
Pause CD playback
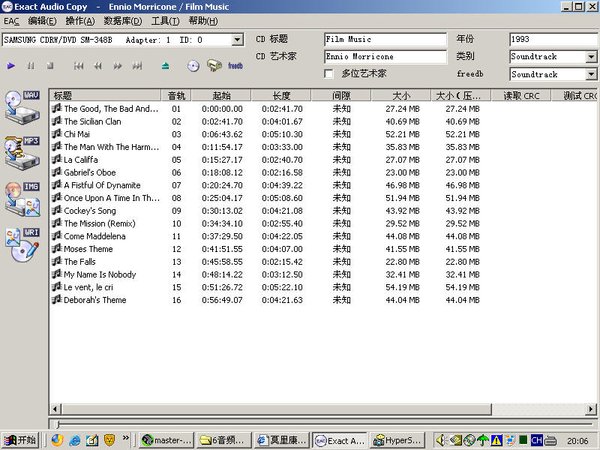(x=31, y=66)
